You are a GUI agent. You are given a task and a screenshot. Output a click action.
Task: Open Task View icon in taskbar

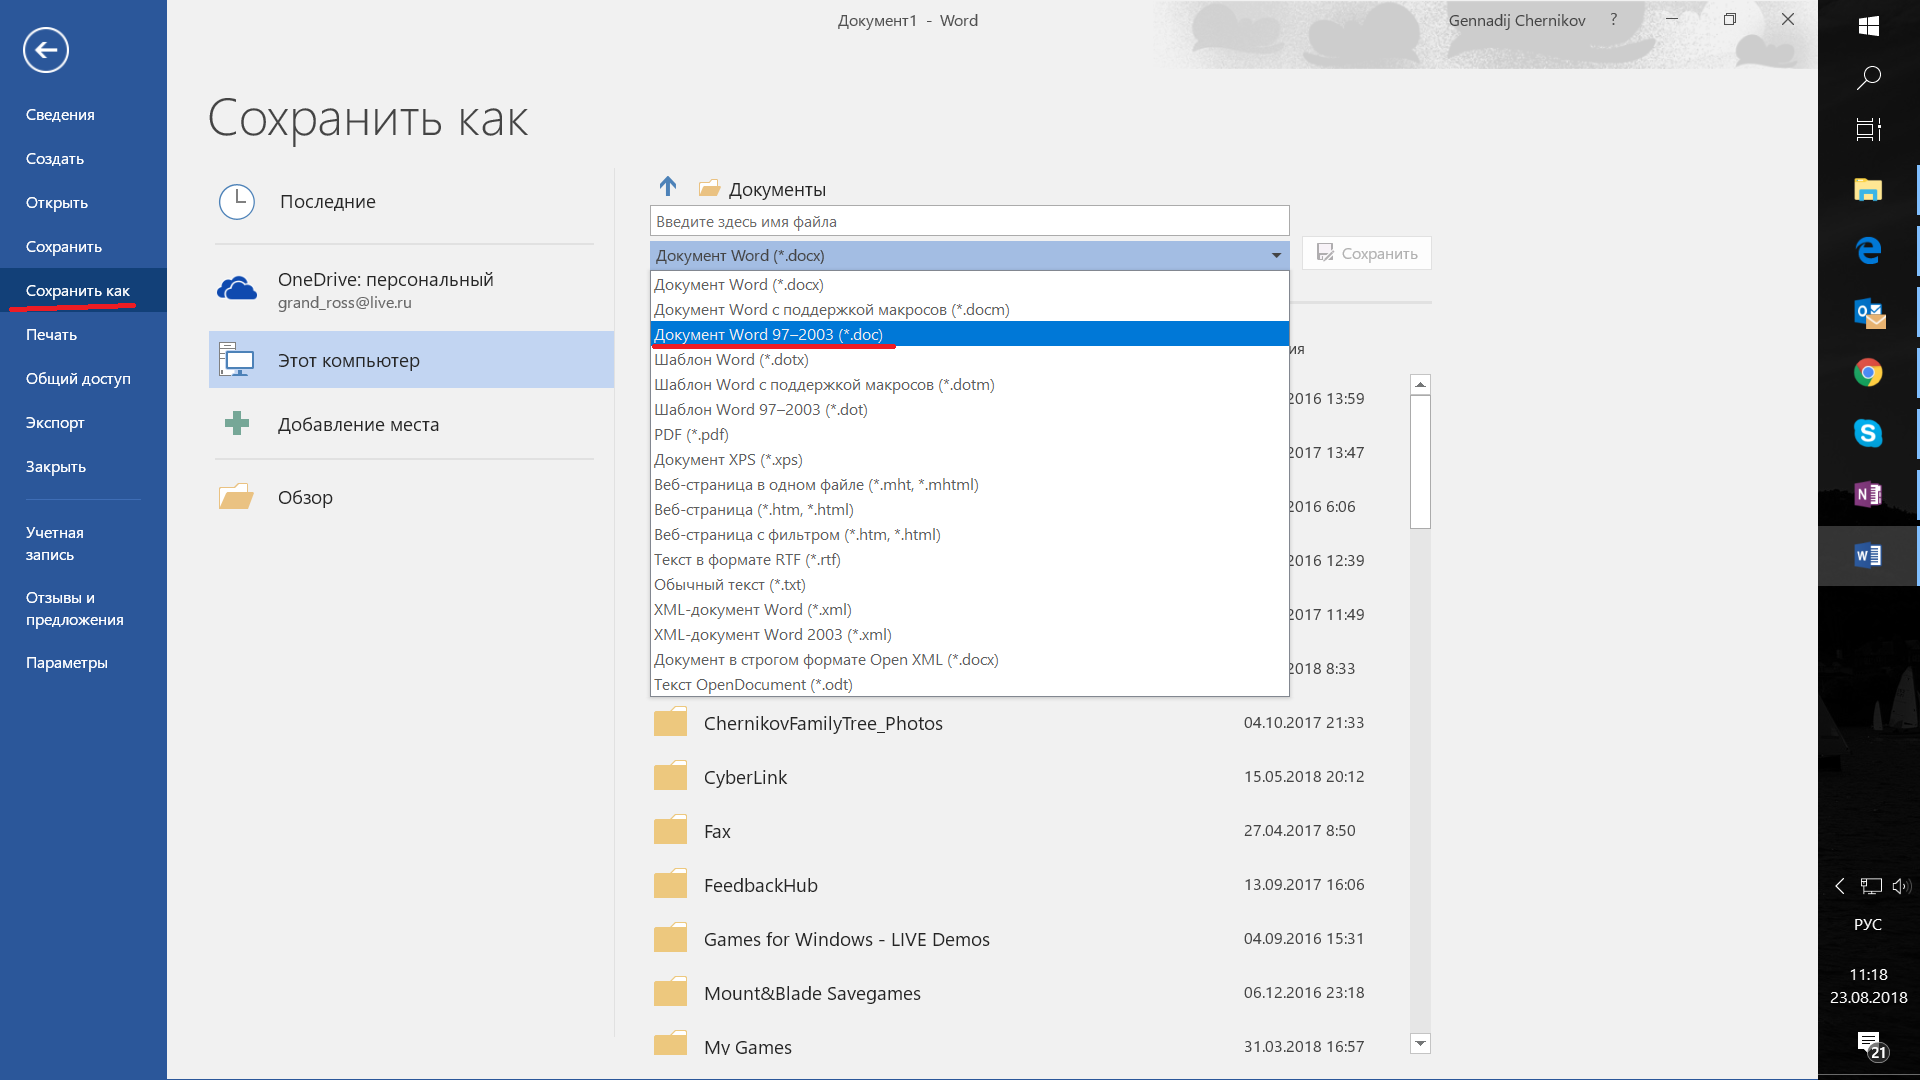click(1868, 129)
